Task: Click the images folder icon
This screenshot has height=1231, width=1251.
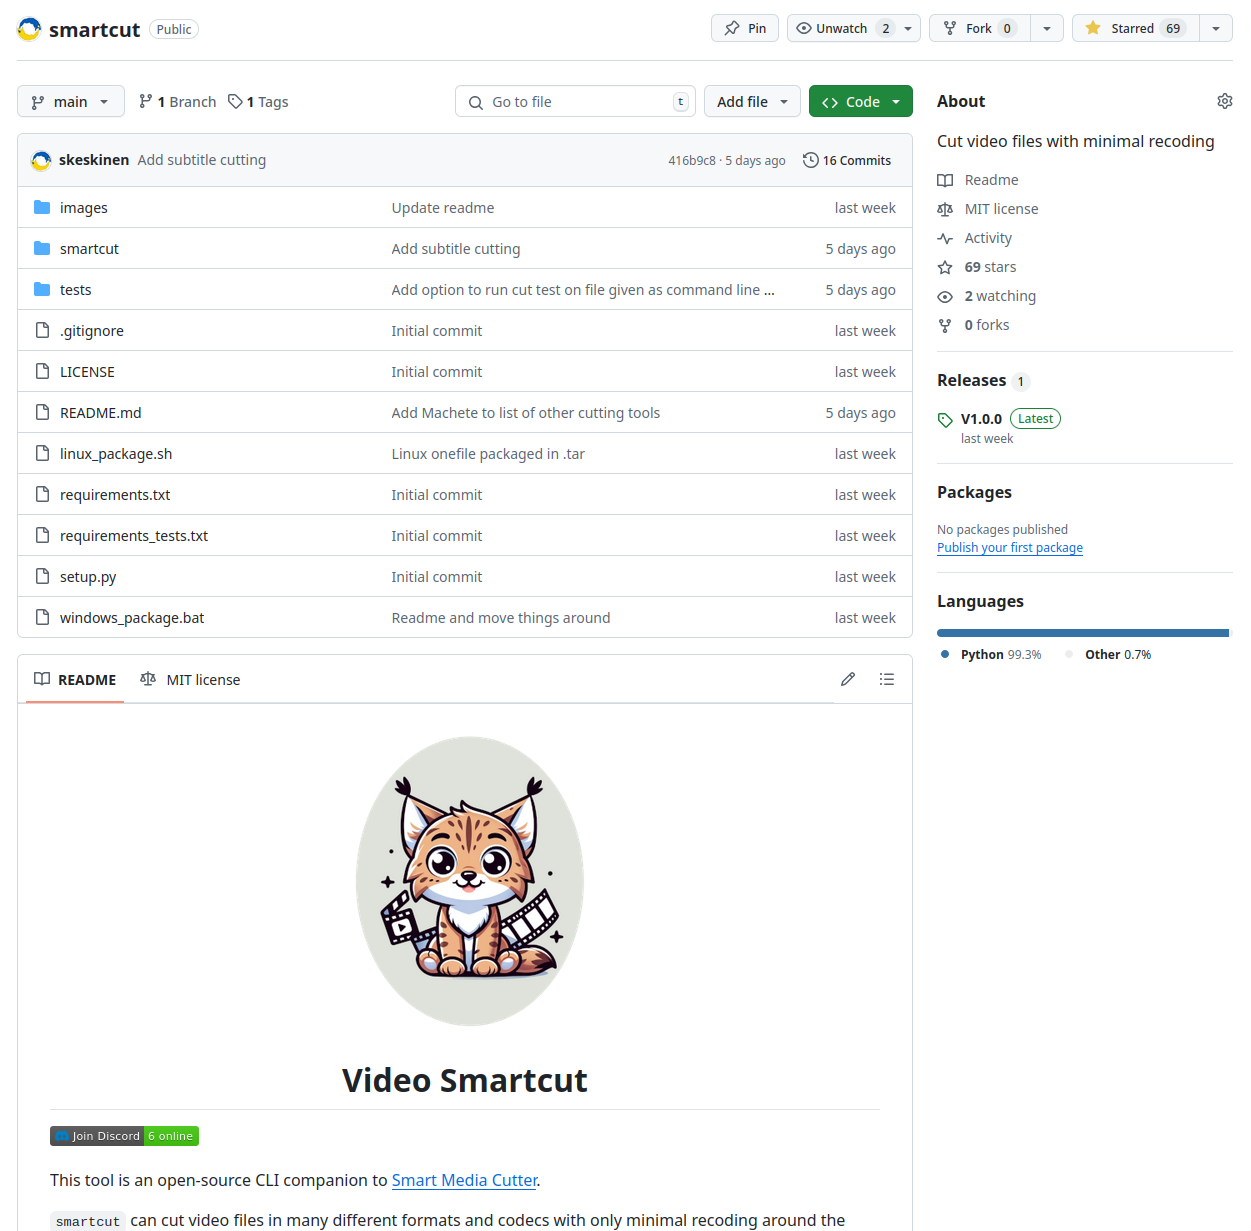Action: pos(42,208)
